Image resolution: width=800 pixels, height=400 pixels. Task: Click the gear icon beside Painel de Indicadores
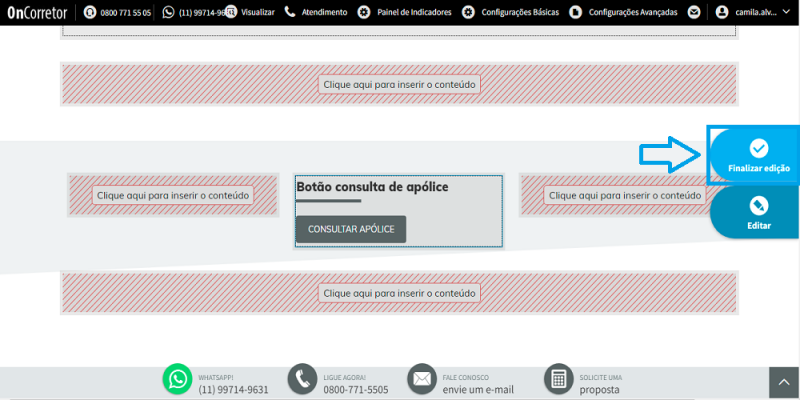tap(364, 12)
